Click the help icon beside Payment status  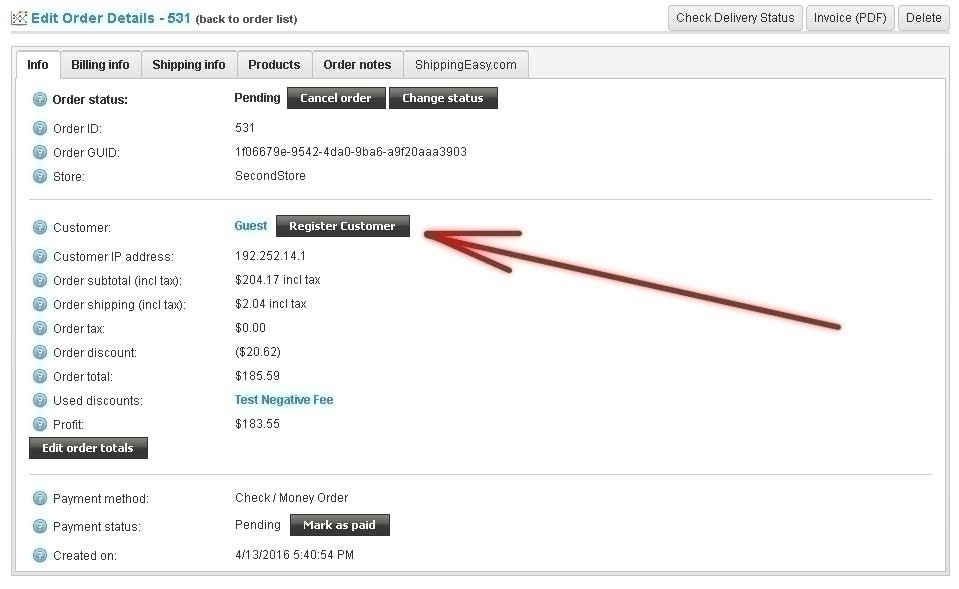pyautogui.click(x=40, y=527)
